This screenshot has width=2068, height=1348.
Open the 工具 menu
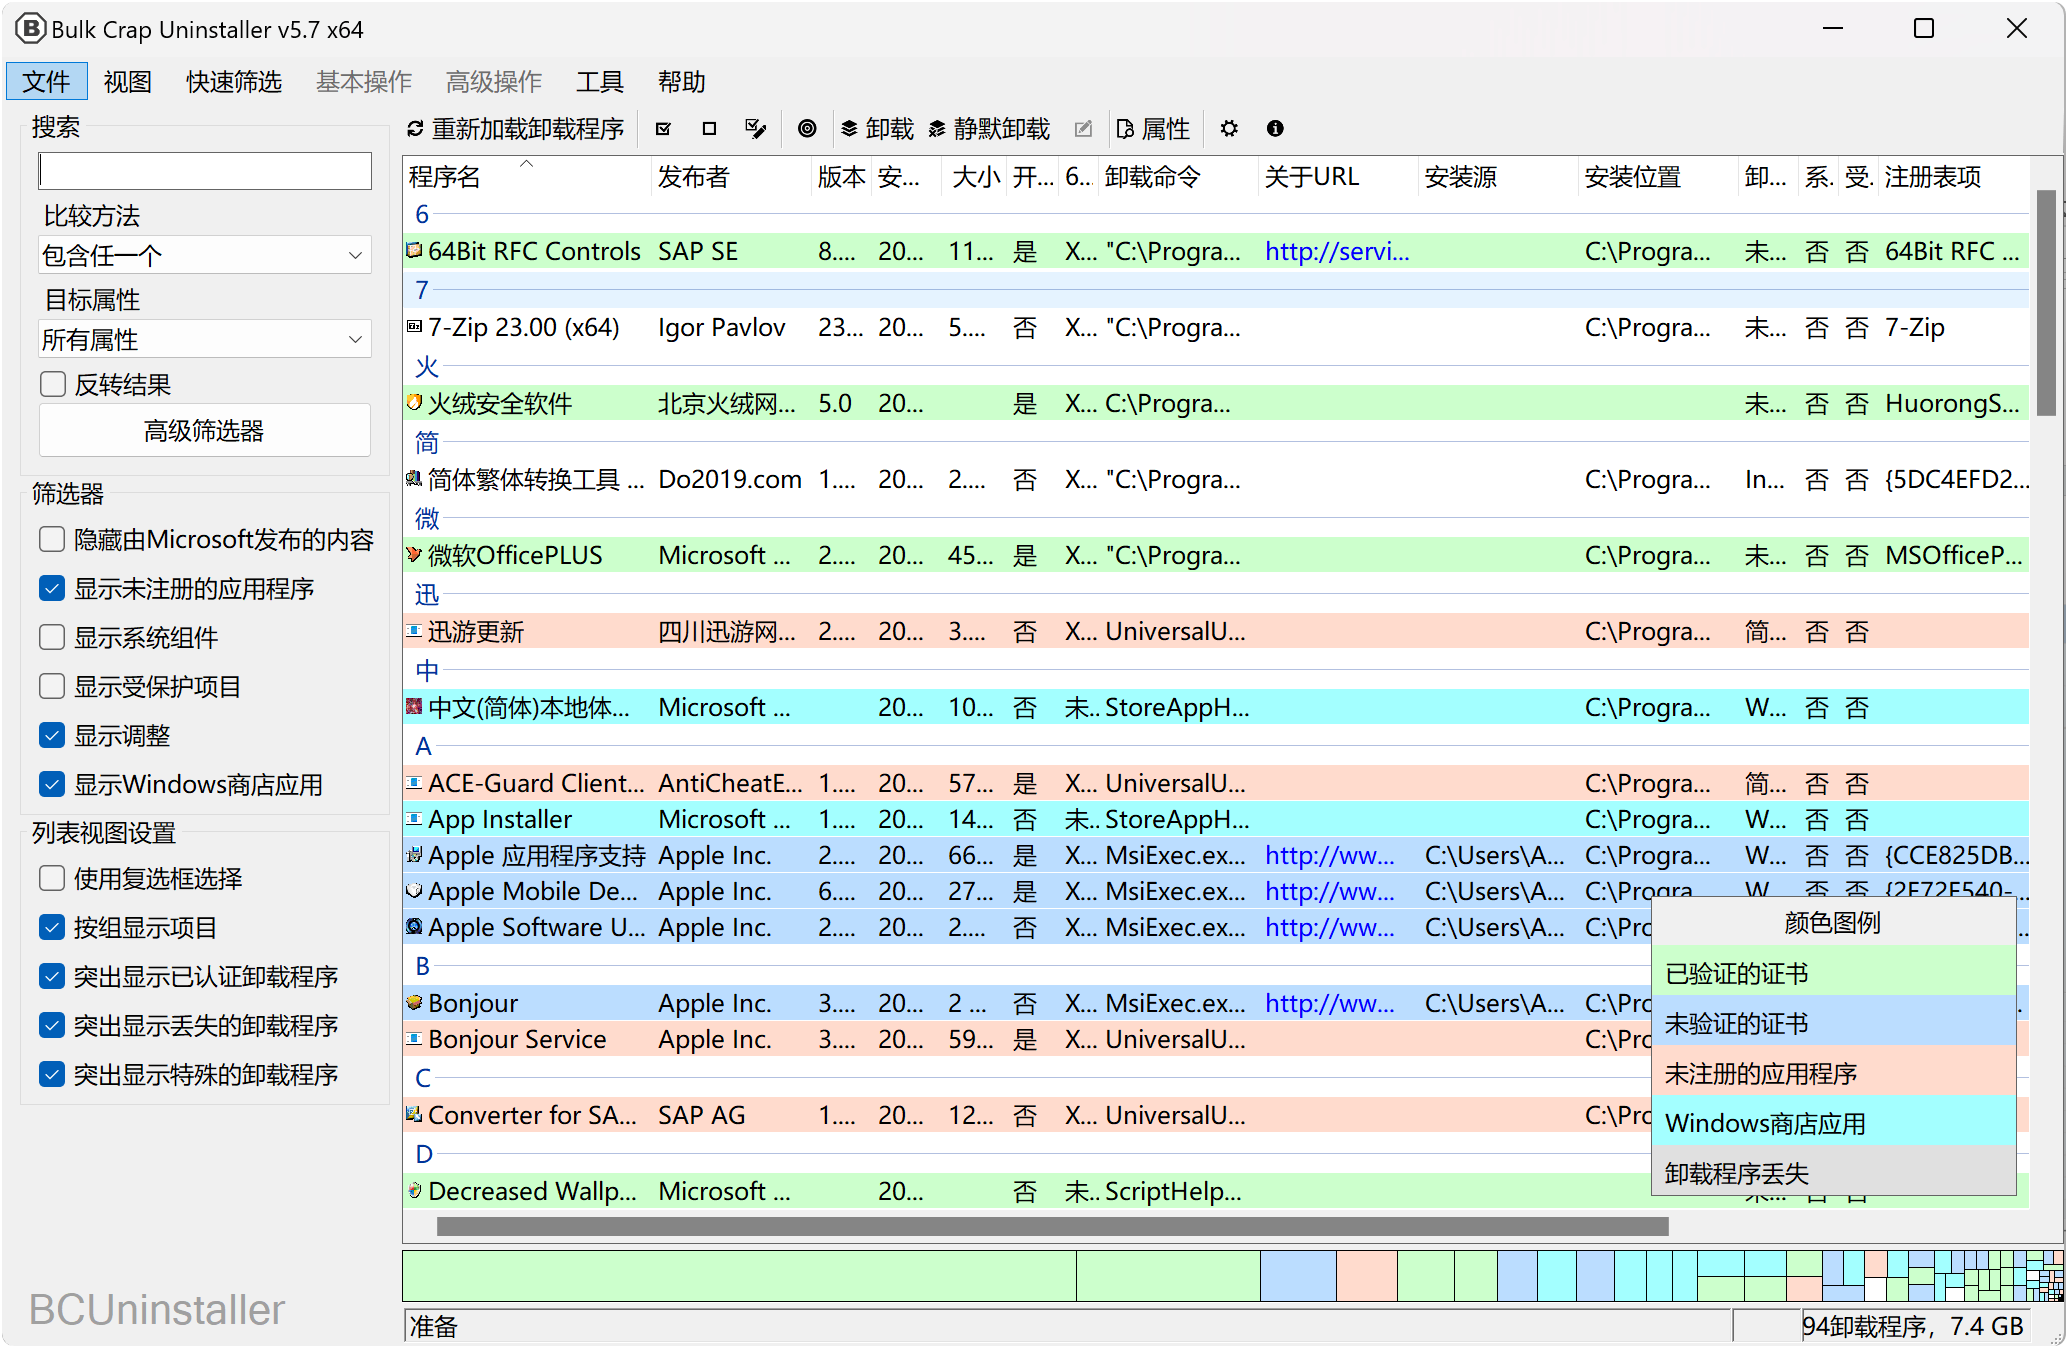[x=600, y=81]
